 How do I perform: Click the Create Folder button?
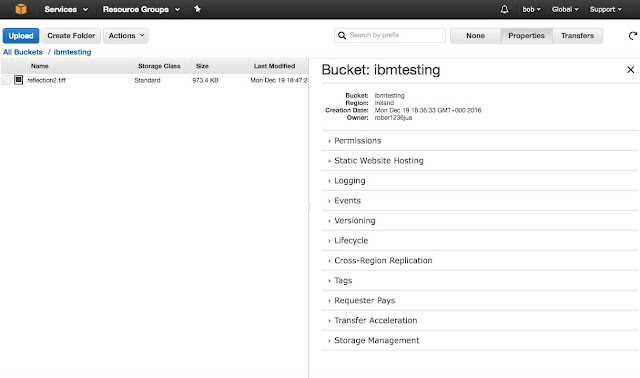coord(71,36)
